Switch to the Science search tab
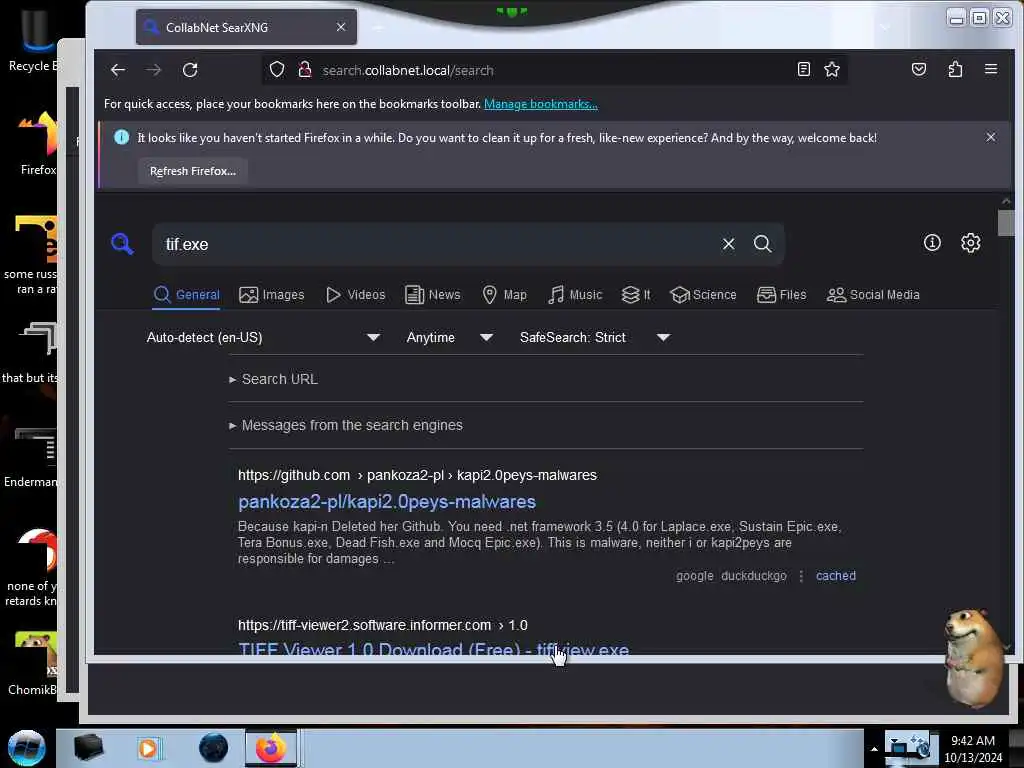Viewport: 1024px width, 768px height. click(703, 295)
